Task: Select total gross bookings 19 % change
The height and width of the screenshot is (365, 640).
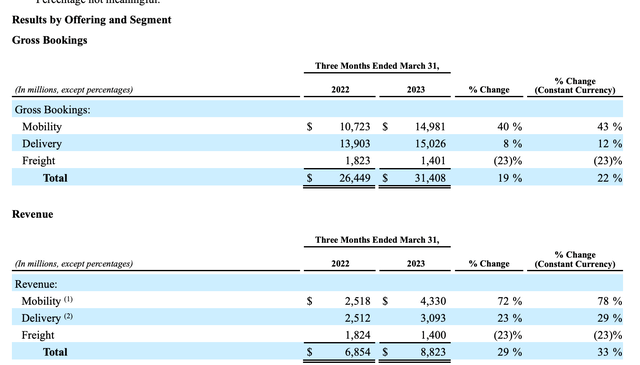Action: (509, 178)
